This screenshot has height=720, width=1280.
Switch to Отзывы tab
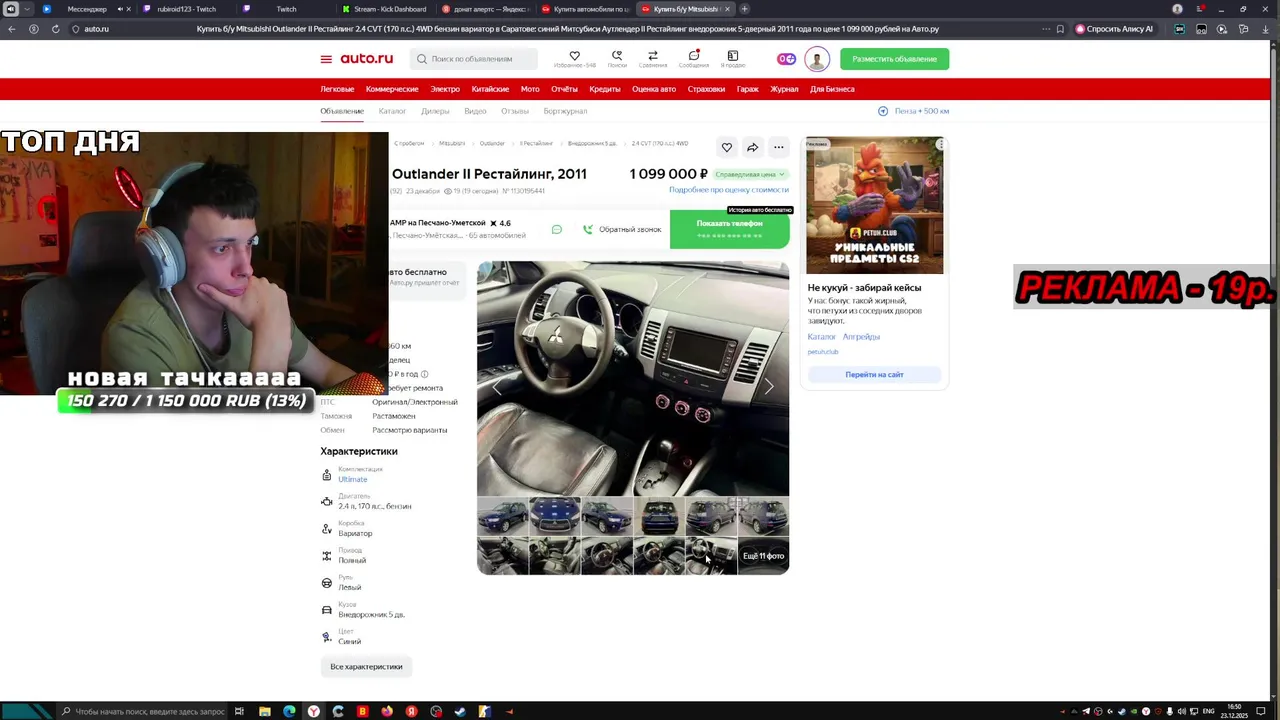click(x=515, y=111)
